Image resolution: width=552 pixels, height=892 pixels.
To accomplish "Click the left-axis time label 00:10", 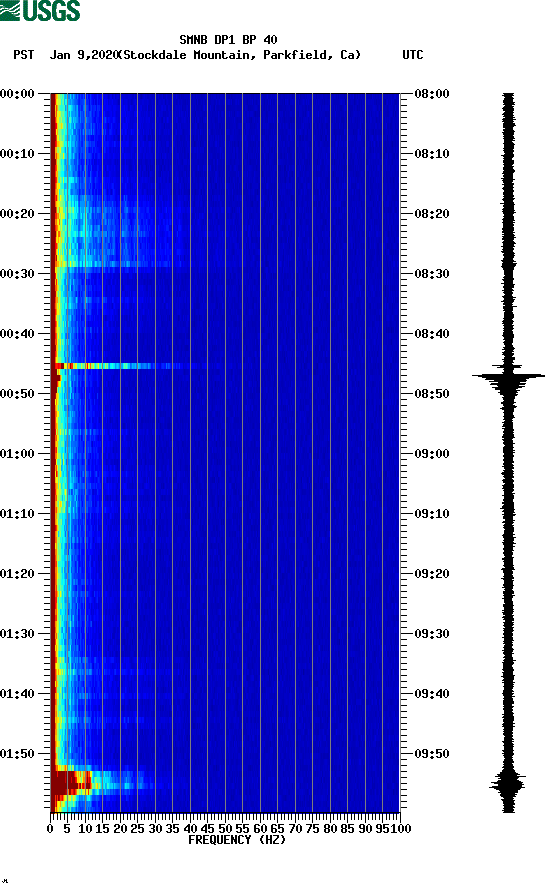I will click(18, 154).
